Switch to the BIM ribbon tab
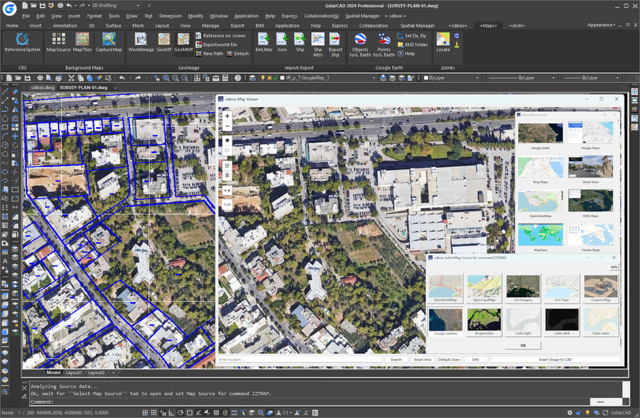The height and width of the screenshot is (418, 640). pyautogui.click(x=260, y=25)
